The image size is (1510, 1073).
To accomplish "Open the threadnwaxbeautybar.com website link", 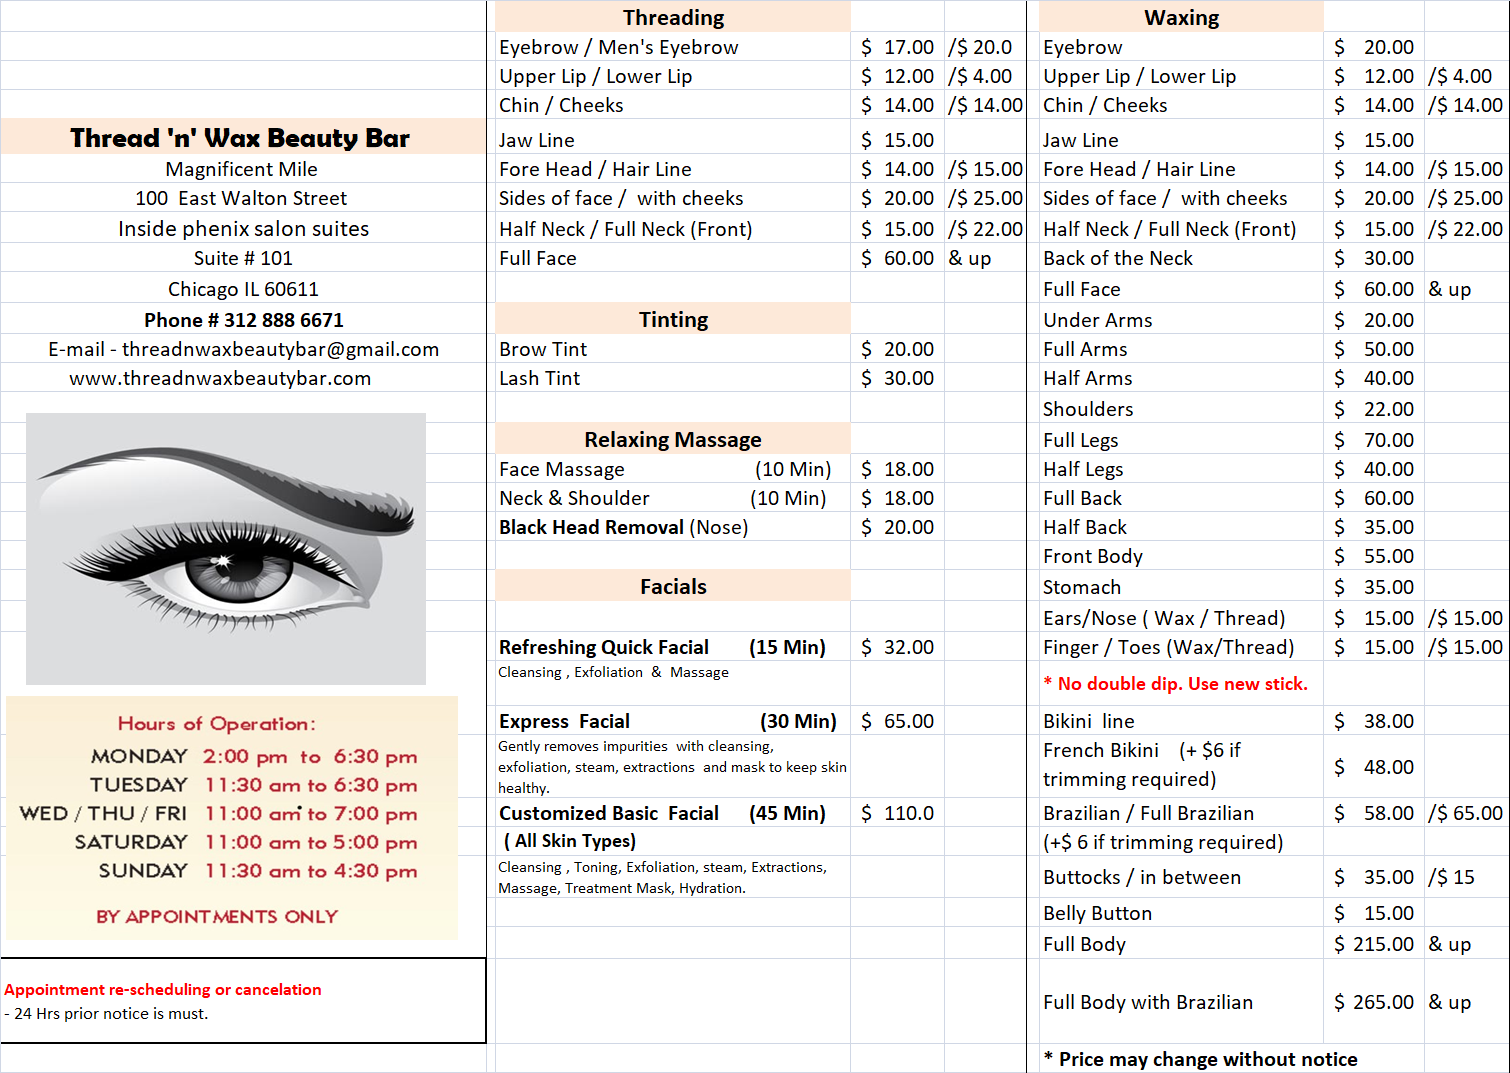I will [x=220, y=379].
